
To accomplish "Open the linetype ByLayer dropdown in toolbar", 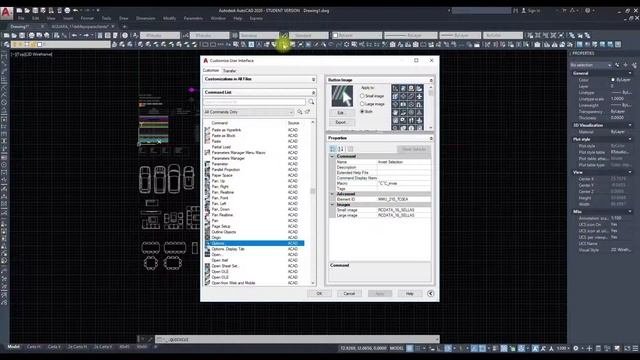I will (x=411, y=36).
